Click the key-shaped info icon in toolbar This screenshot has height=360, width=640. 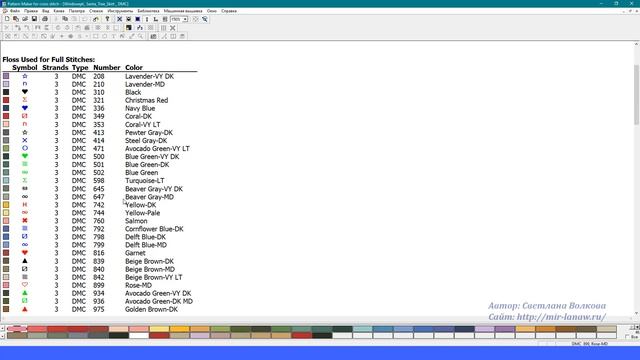click(107, 19)
